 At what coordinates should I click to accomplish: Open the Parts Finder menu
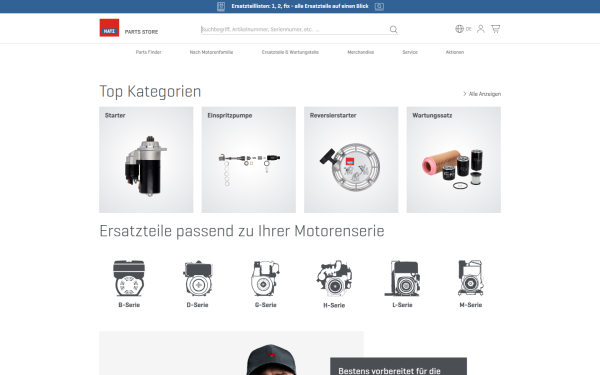click(x=148, y=52)
